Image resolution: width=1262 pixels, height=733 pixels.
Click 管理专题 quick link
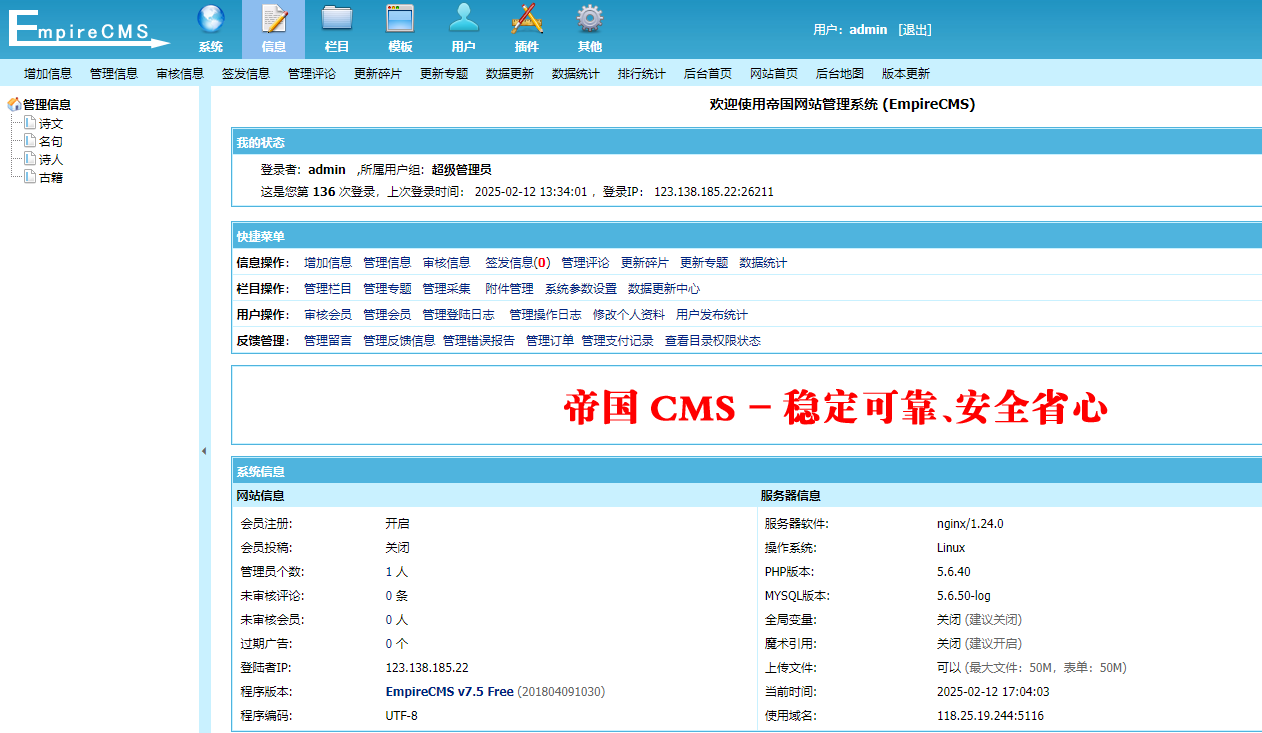tap(387, 289)
